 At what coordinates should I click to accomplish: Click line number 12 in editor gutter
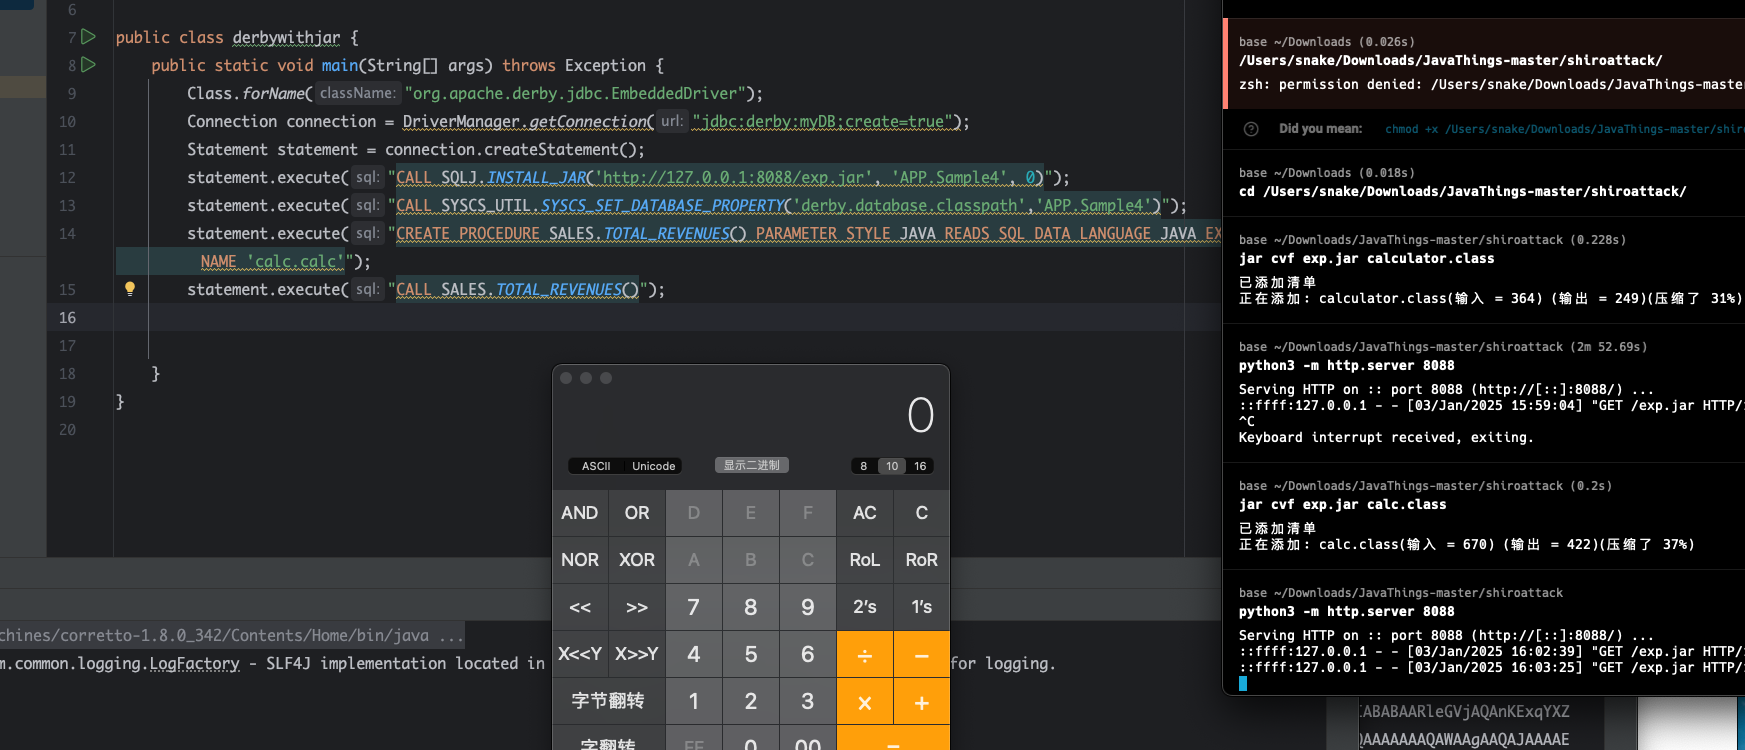[x=67, y=177]
